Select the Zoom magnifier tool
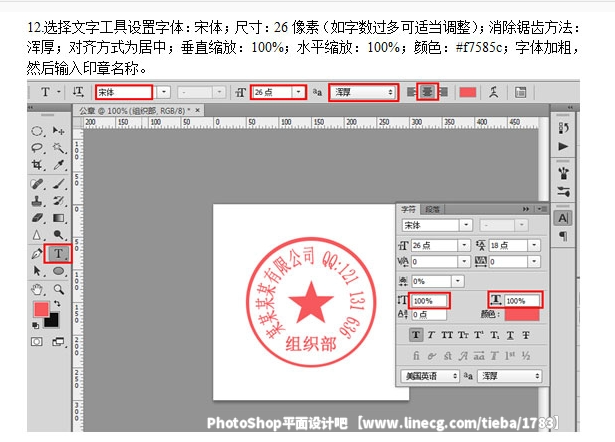The image size is (615, 442). click(58, 289)
